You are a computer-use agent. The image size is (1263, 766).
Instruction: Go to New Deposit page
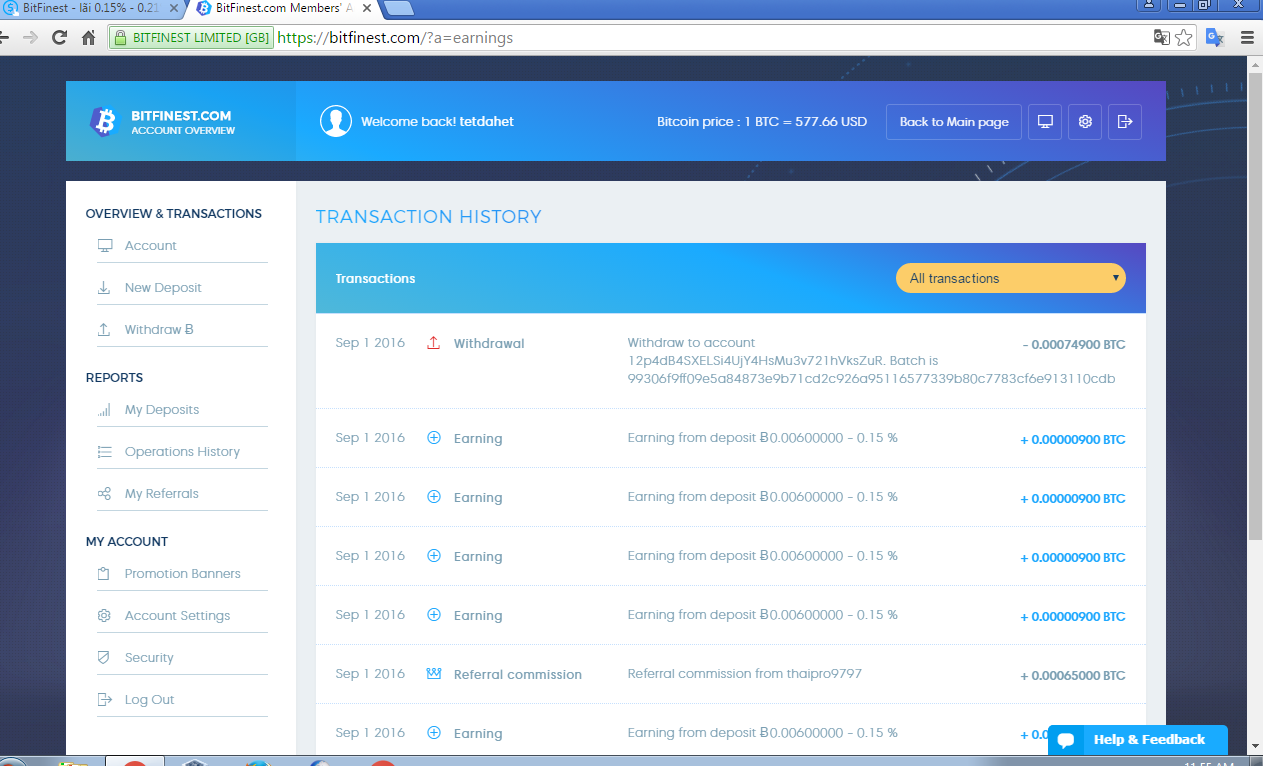[x=163, y=288]
